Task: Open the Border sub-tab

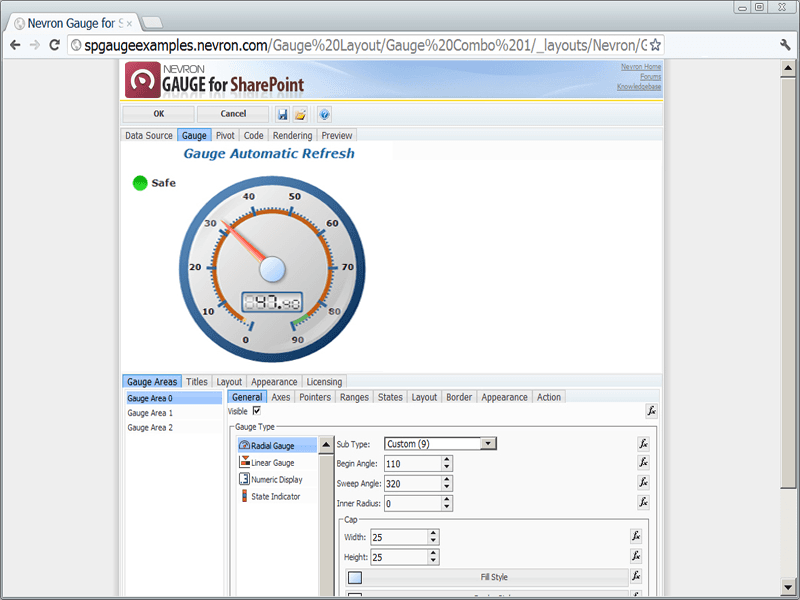Action: pos(459,397)
